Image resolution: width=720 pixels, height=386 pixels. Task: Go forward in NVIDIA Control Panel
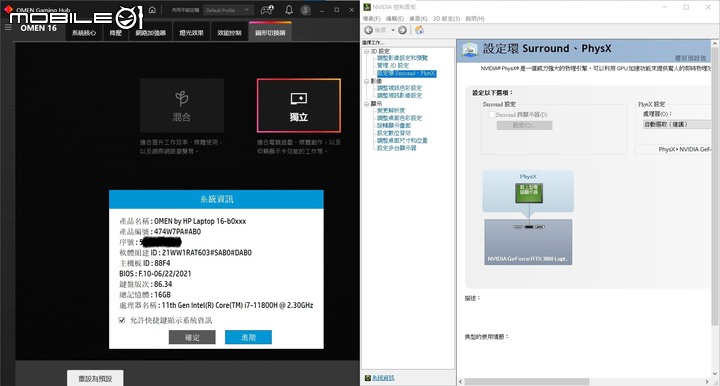tap(402, 30)
